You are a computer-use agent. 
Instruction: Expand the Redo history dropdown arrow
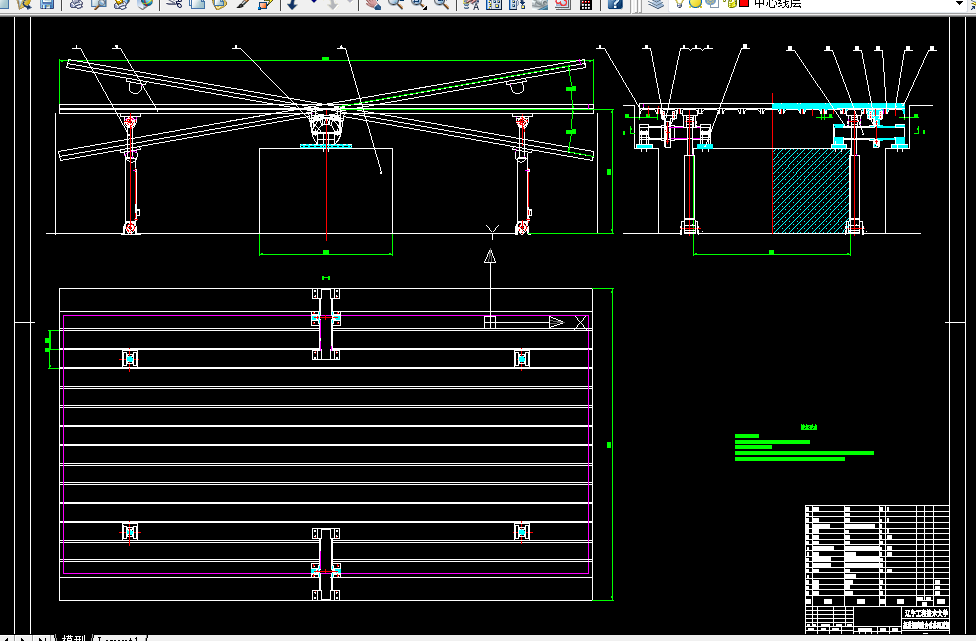click(350, 3)
